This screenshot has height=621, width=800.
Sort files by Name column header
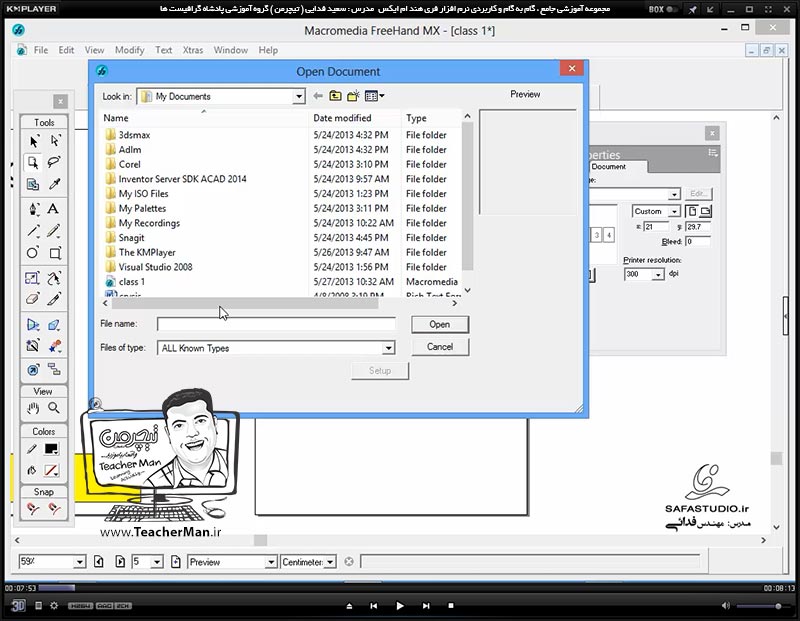pyautogui.click(x=204, y=118)
